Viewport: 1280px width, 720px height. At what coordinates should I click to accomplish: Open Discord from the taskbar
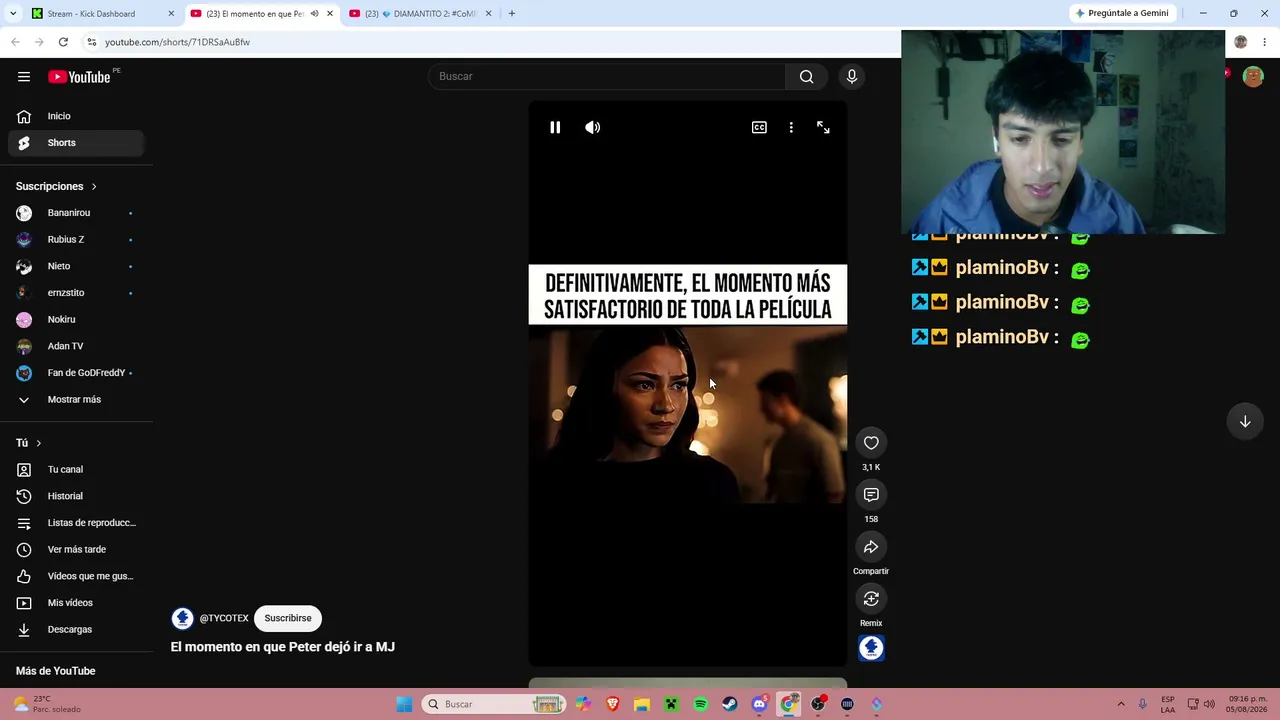tap(759, 704)
